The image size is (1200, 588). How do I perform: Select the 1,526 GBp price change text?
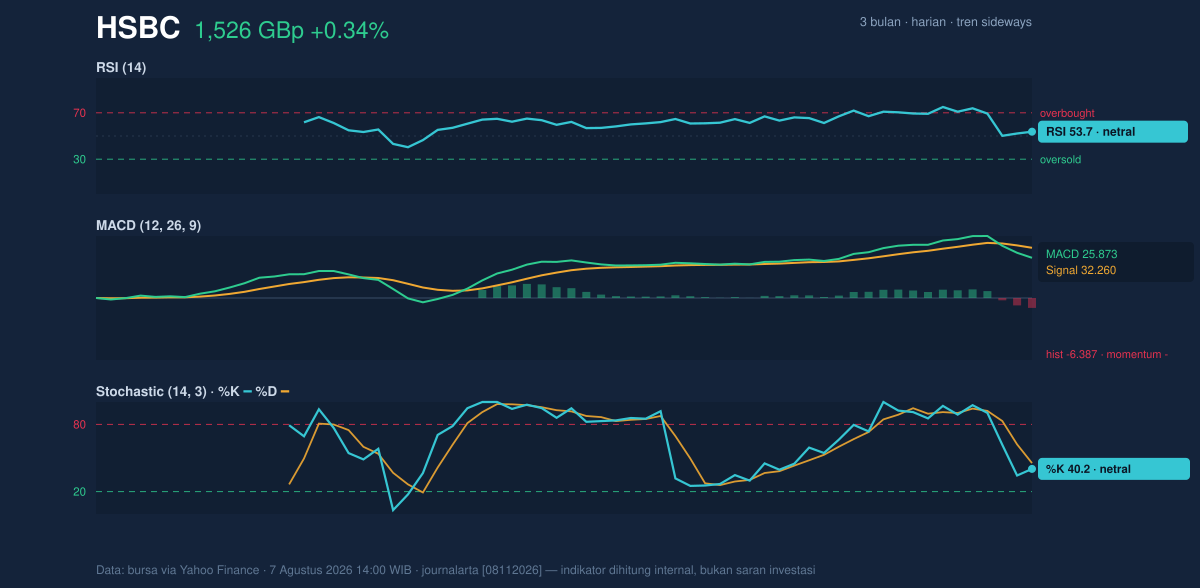(x=291, y=31)
